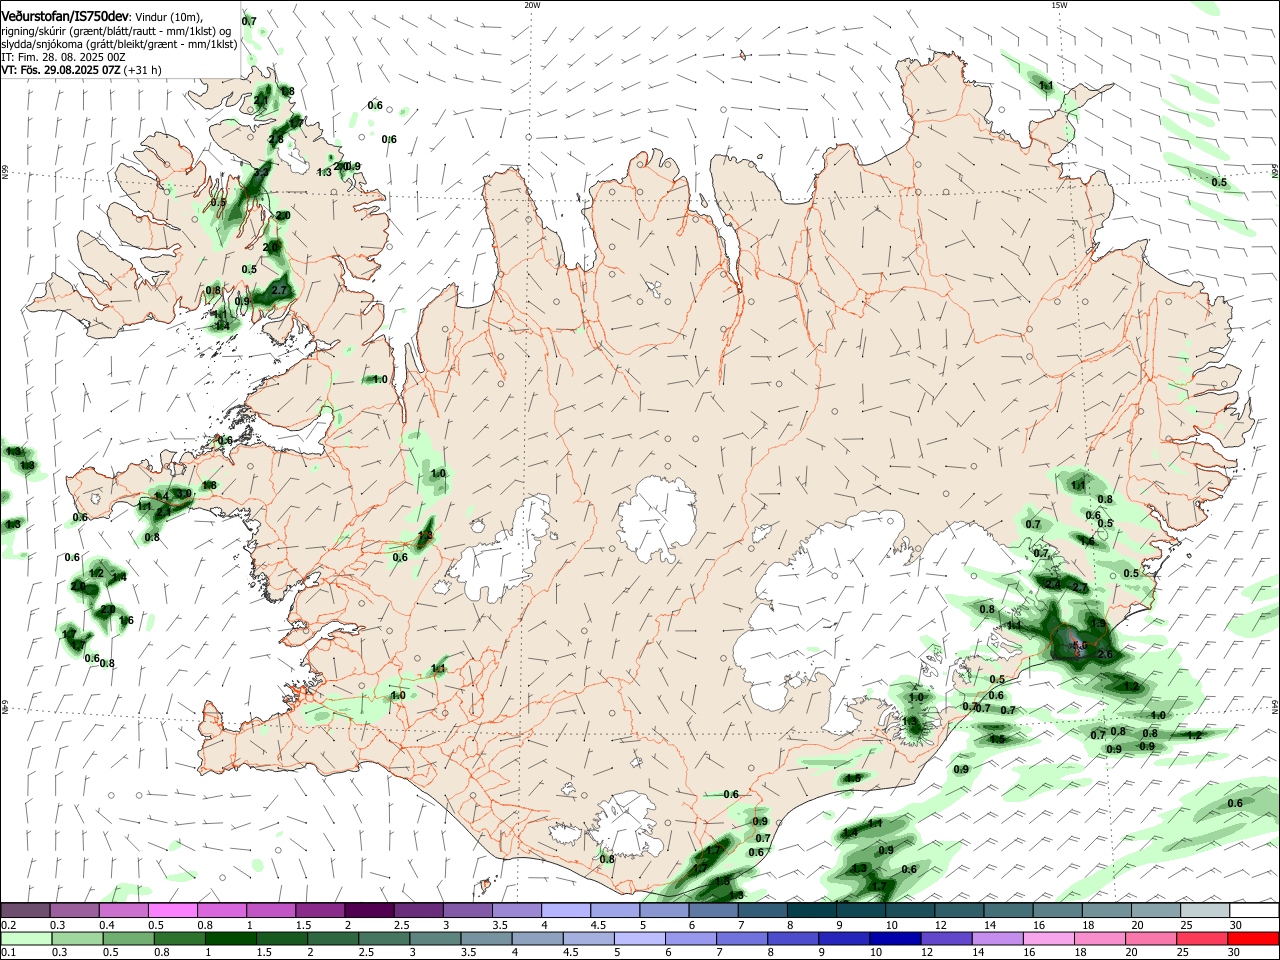
Task: Pick the dark purple snow-scale swatch starting at 2
Action: pyautogui.click(x=369, y=911)
